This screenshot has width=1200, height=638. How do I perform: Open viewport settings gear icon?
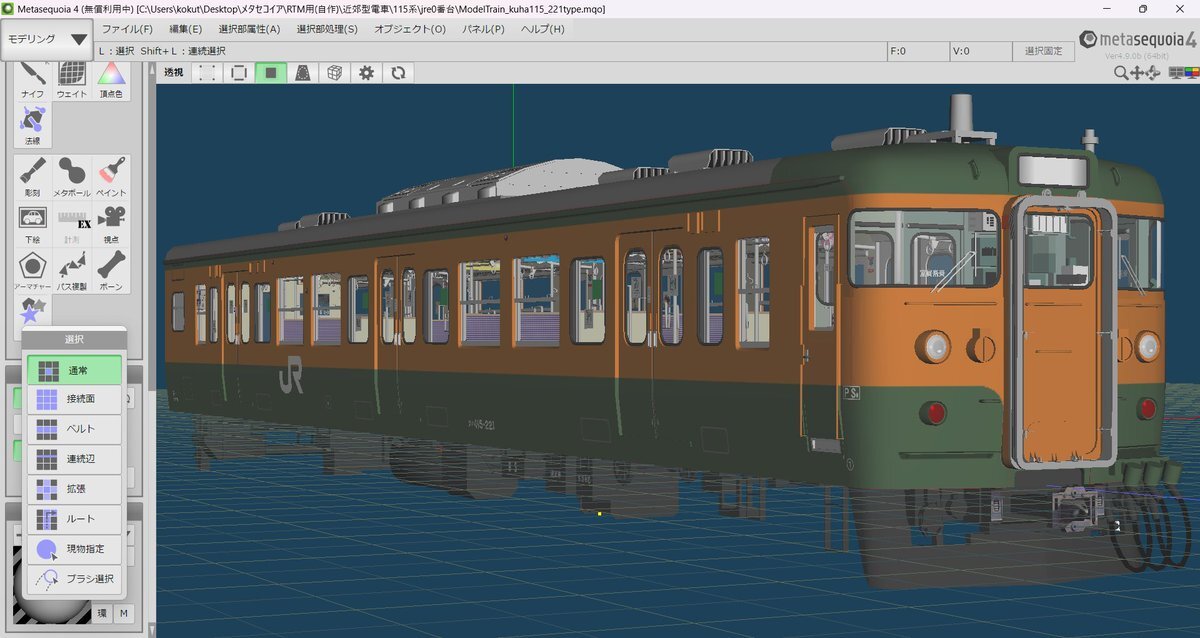367,72
